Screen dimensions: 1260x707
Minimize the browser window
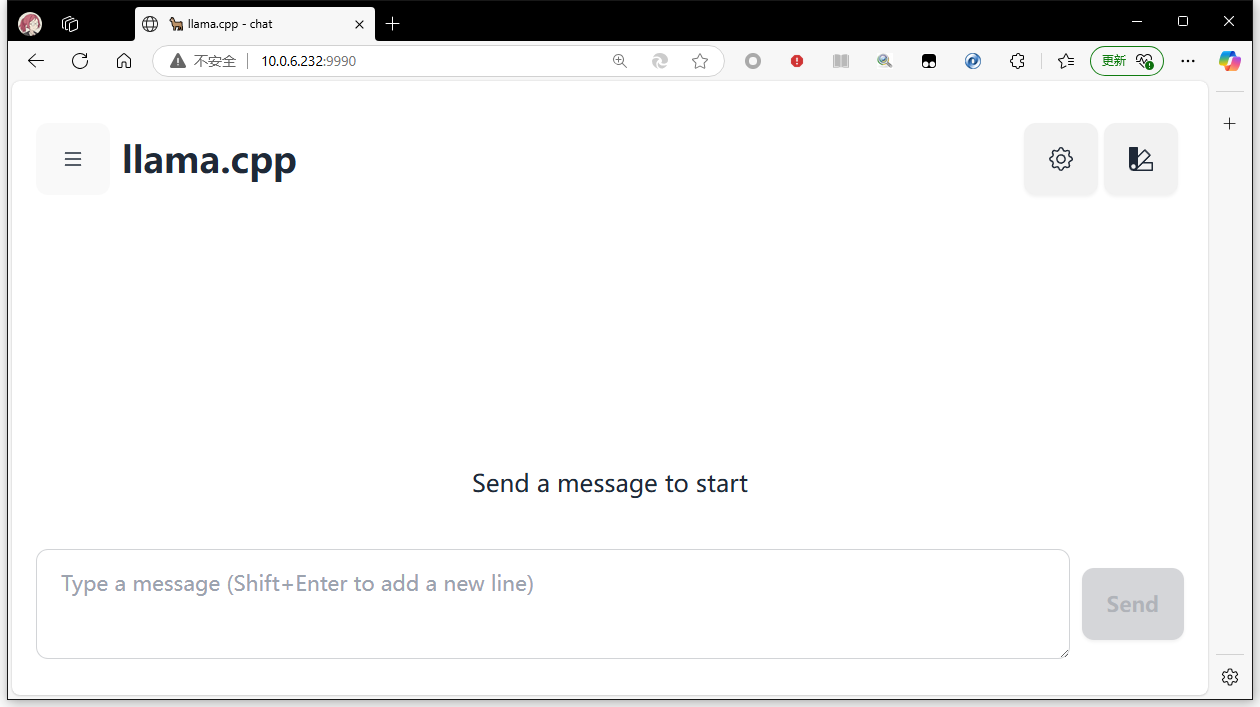1137,21
